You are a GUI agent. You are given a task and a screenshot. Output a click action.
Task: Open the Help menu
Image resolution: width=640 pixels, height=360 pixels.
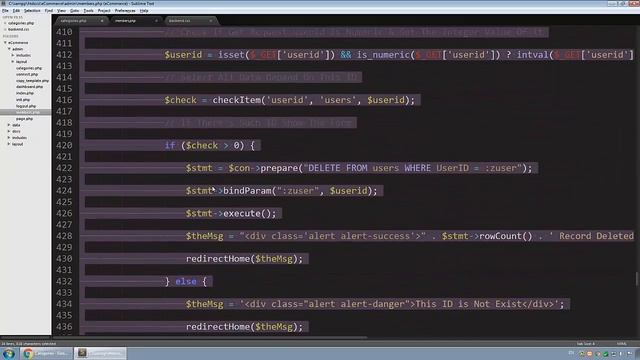[x=144, y=11]
